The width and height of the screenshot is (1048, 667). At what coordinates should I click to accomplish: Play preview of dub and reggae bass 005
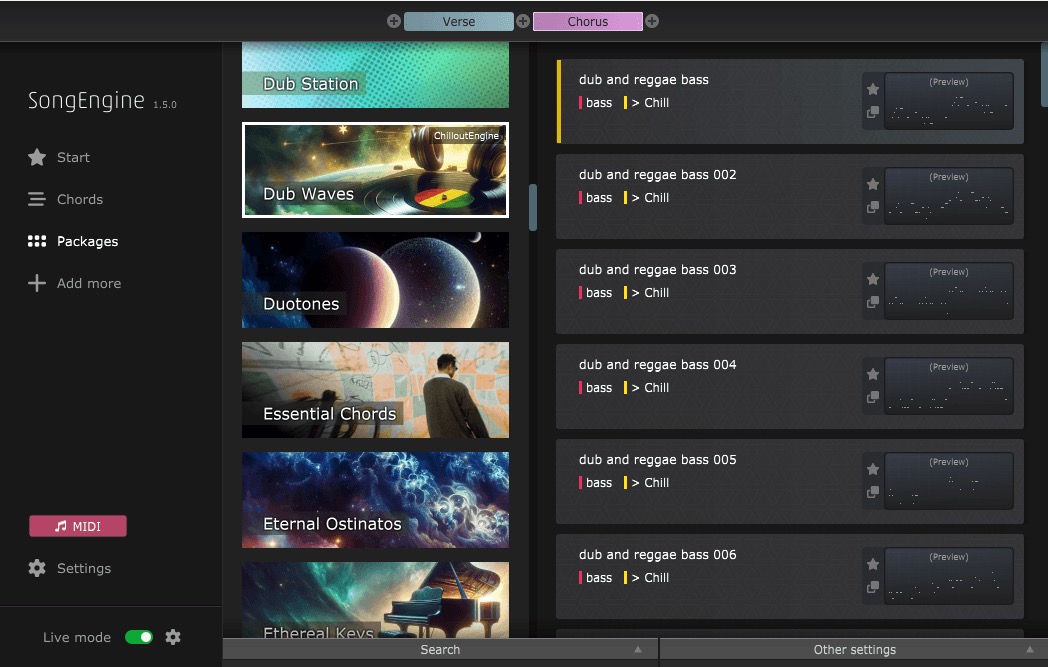click(x=949, y=481)
